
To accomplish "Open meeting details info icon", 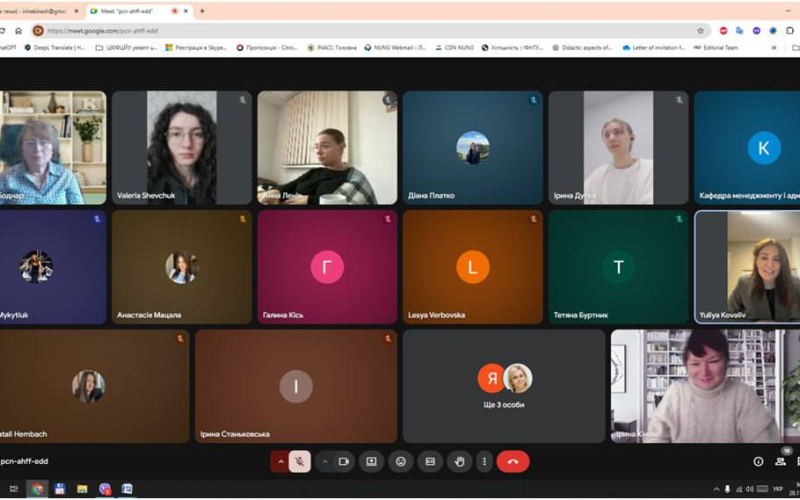I will tap(758, 461).
